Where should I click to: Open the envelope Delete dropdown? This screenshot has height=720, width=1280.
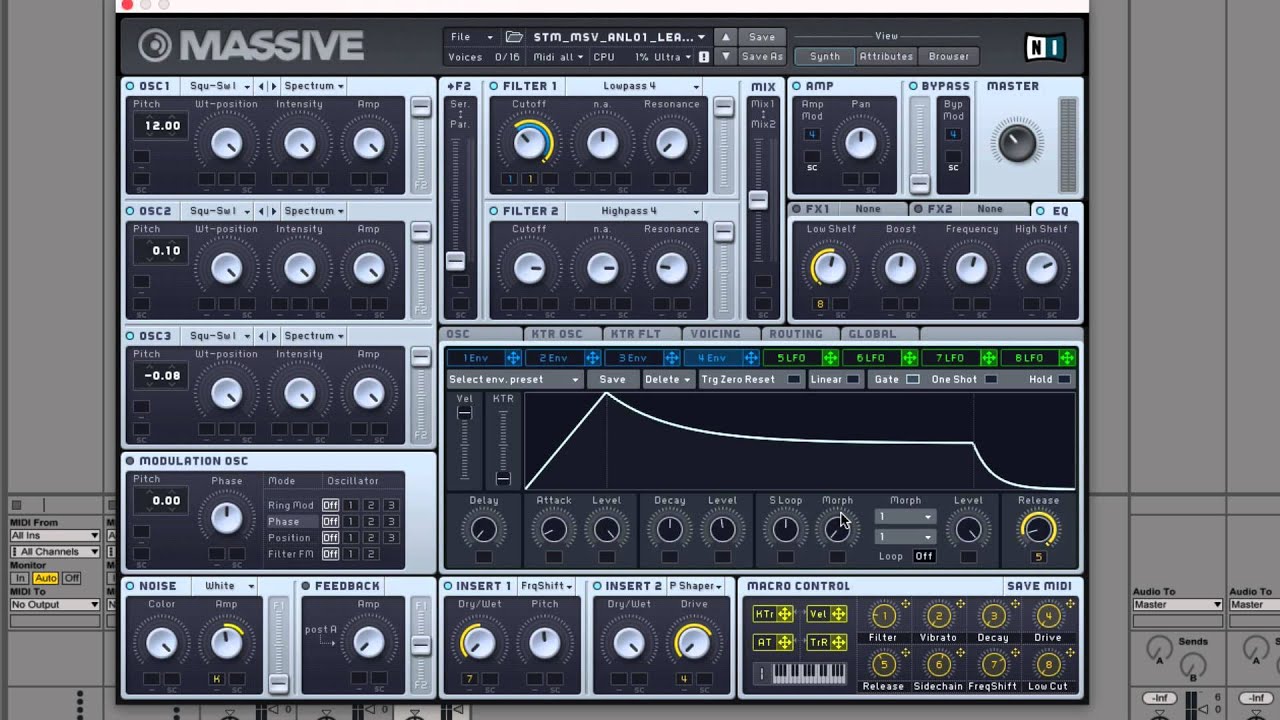667,379
